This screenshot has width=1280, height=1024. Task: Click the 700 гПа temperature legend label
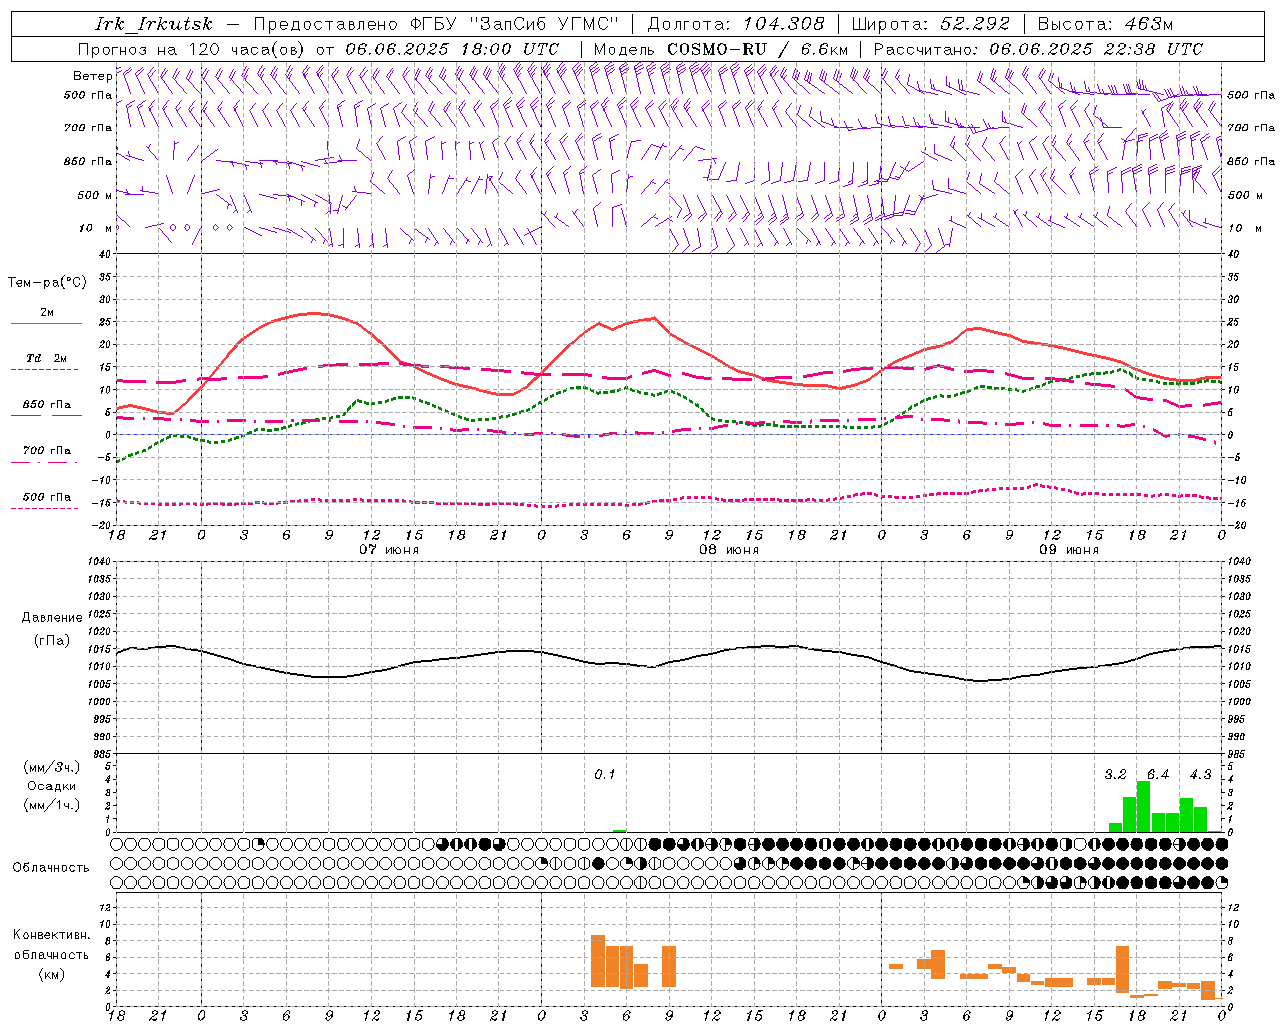47,451
